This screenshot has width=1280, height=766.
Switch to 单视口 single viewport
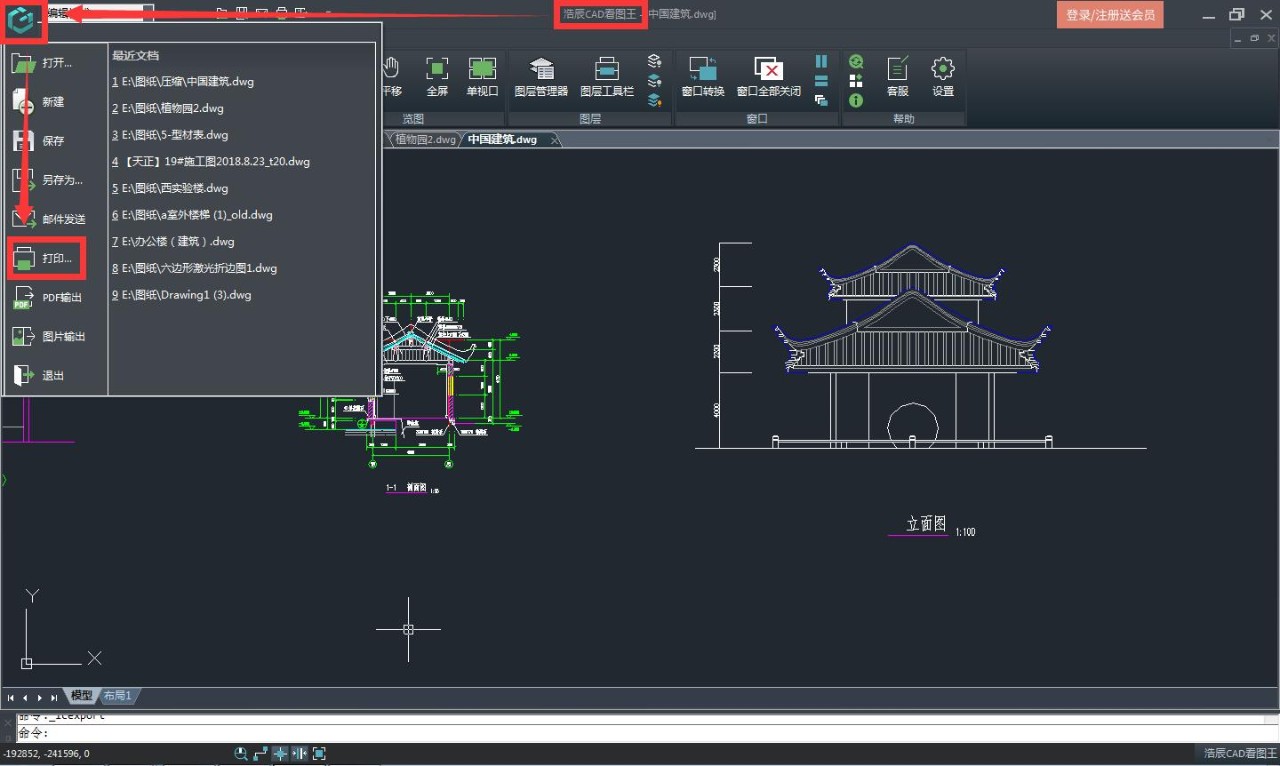coord(482,76)
